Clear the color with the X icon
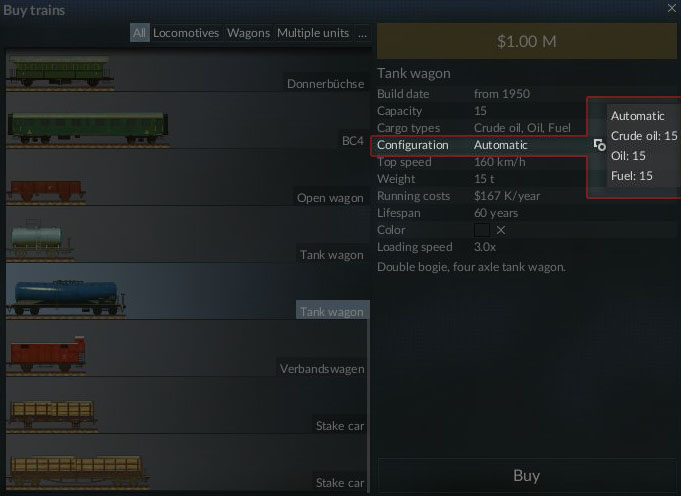The height and width of the screenshot is (496, 681). pos(501,230)
